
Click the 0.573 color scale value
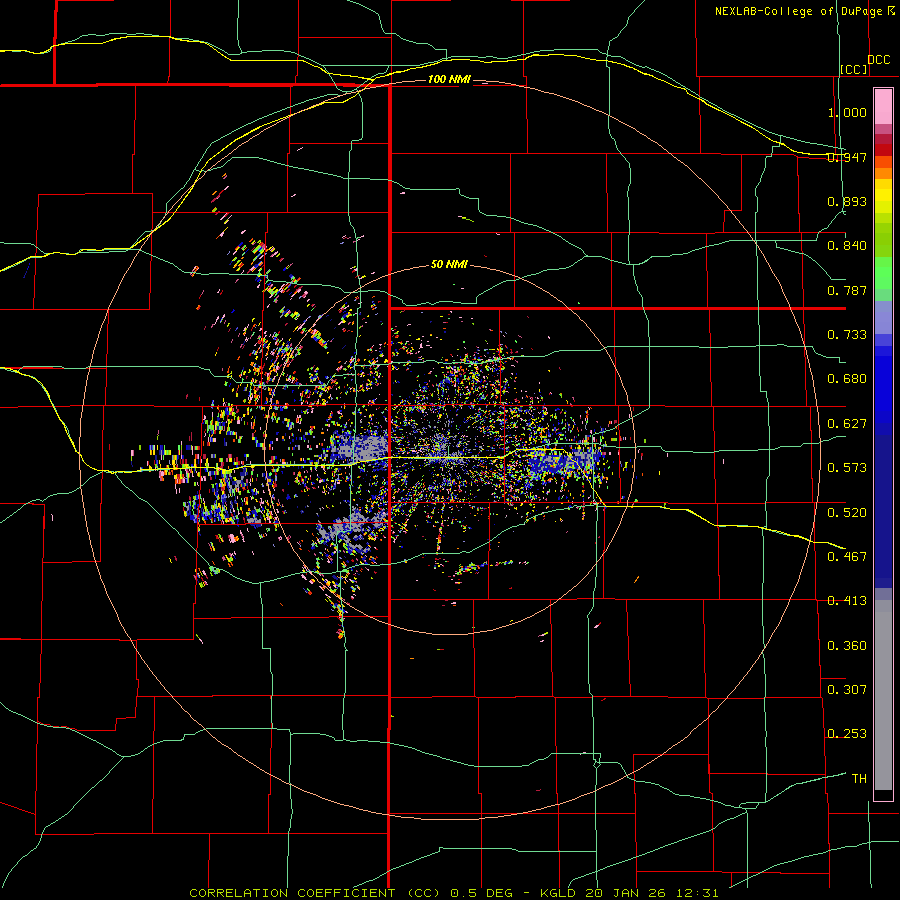847,468
